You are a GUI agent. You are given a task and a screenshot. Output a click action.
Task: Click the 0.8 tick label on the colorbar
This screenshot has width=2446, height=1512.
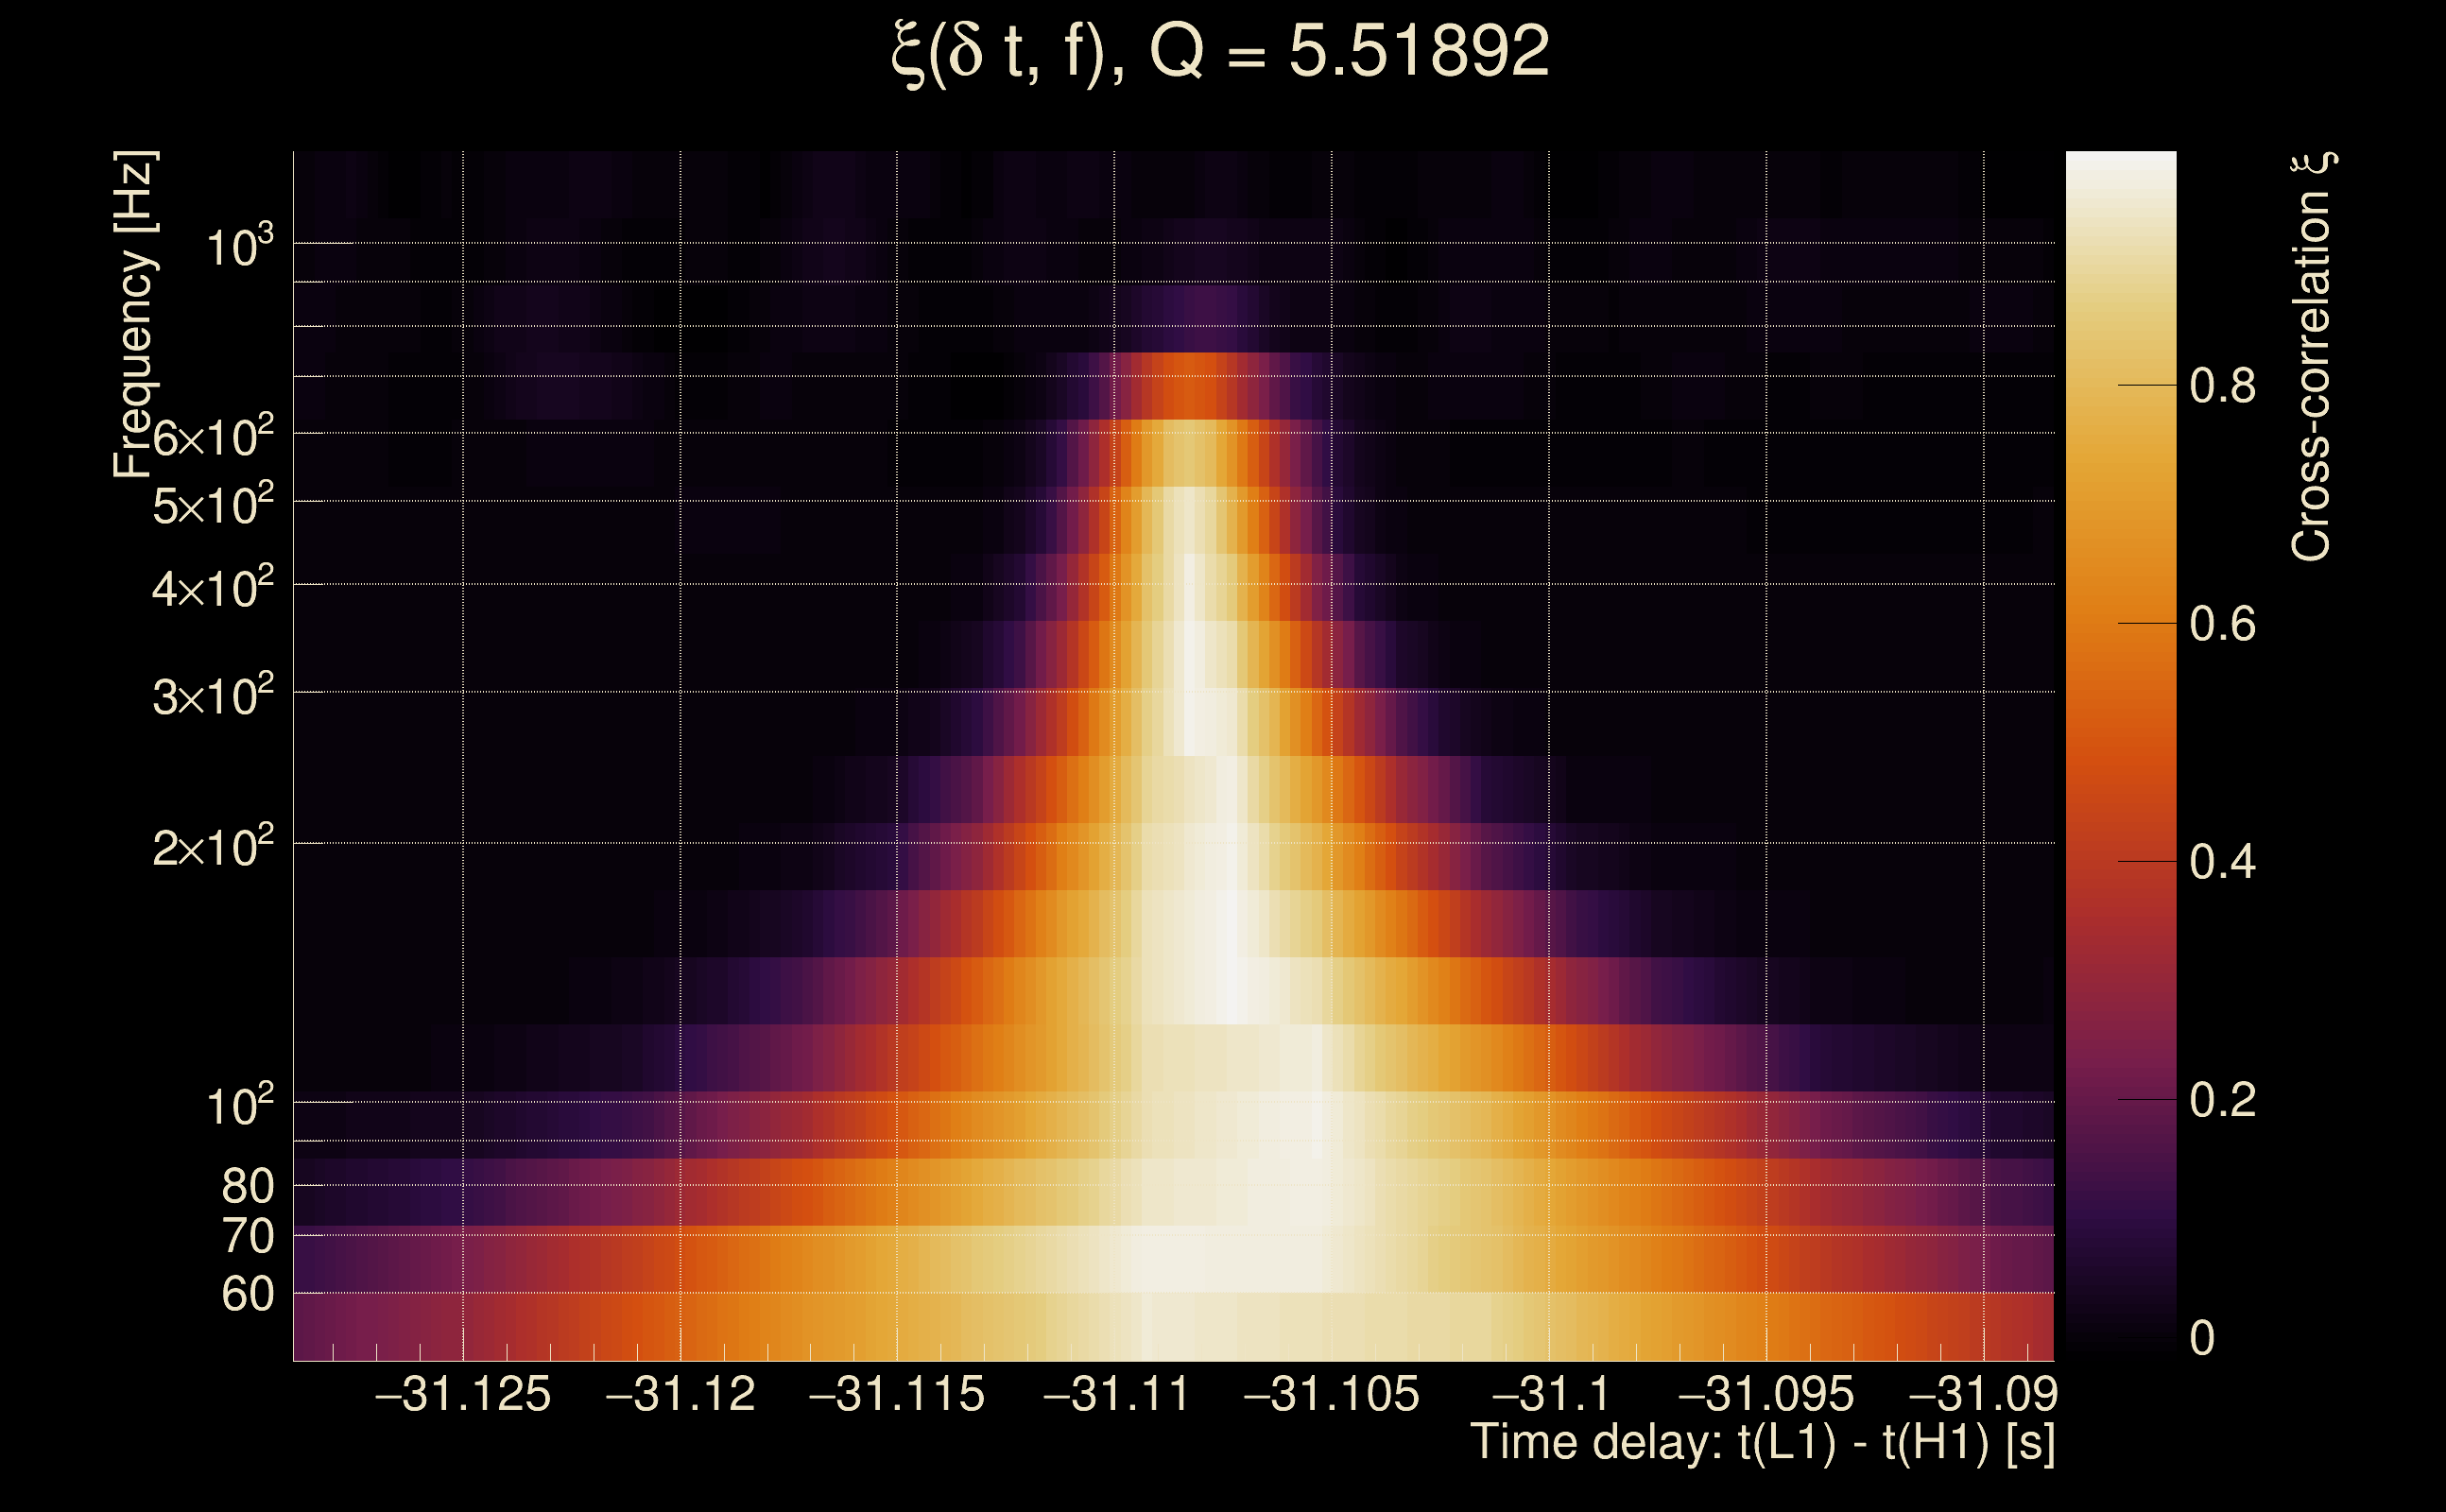click(2222, 386)
